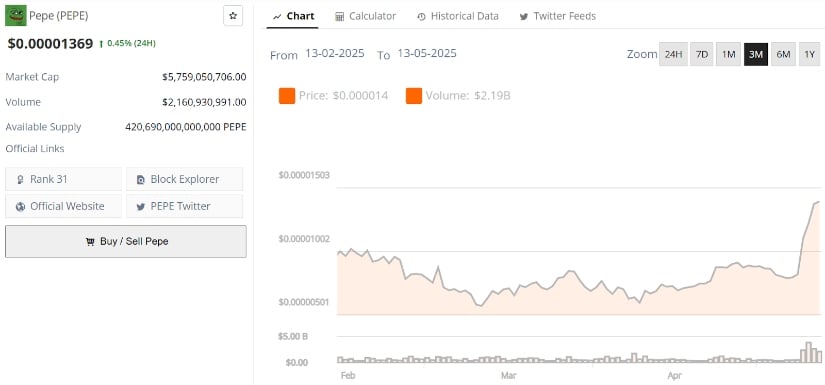Click the calculator icon
This screenshot has width=825, height=385.
pyautogui.click(x=340, y=17)
